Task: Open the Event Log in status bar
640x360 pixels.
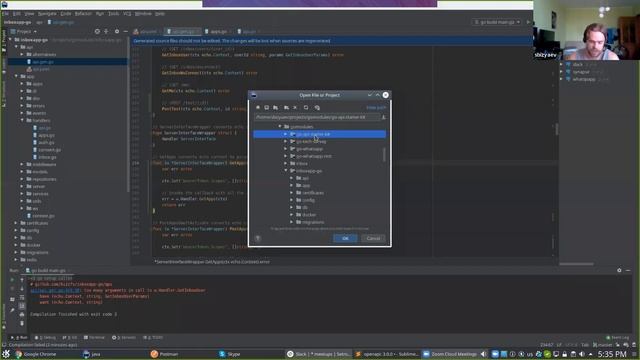Action: [618, 338]
